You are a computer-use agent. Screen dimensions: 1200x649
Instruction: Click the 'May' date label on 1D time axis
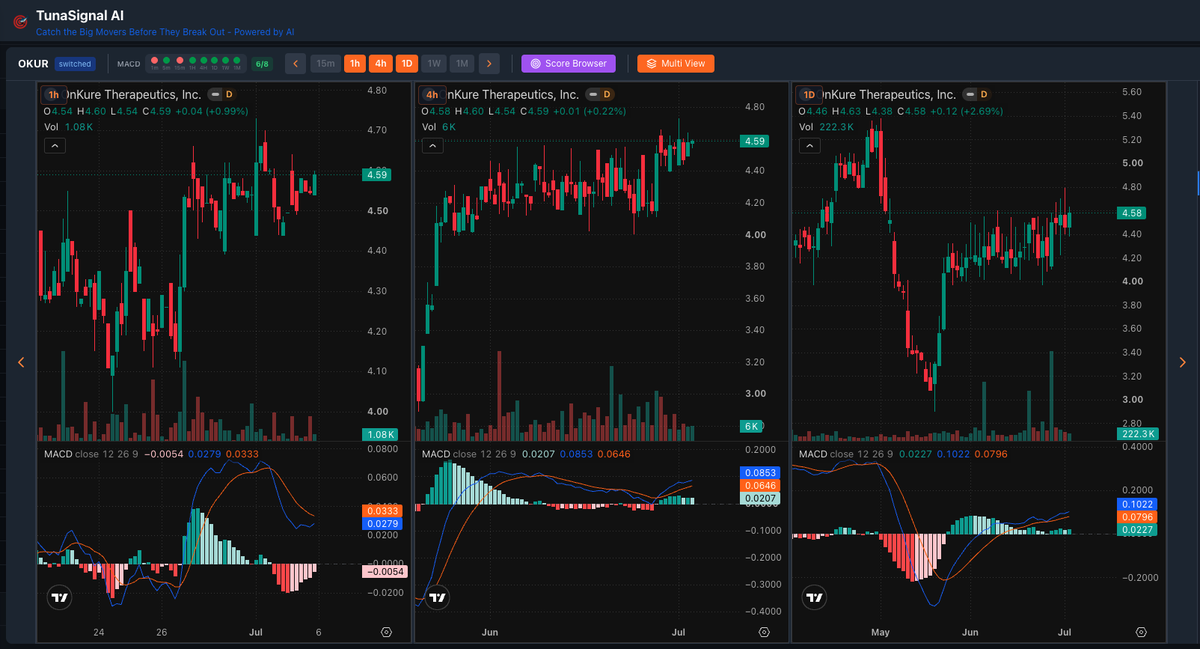tap(880, 632)
